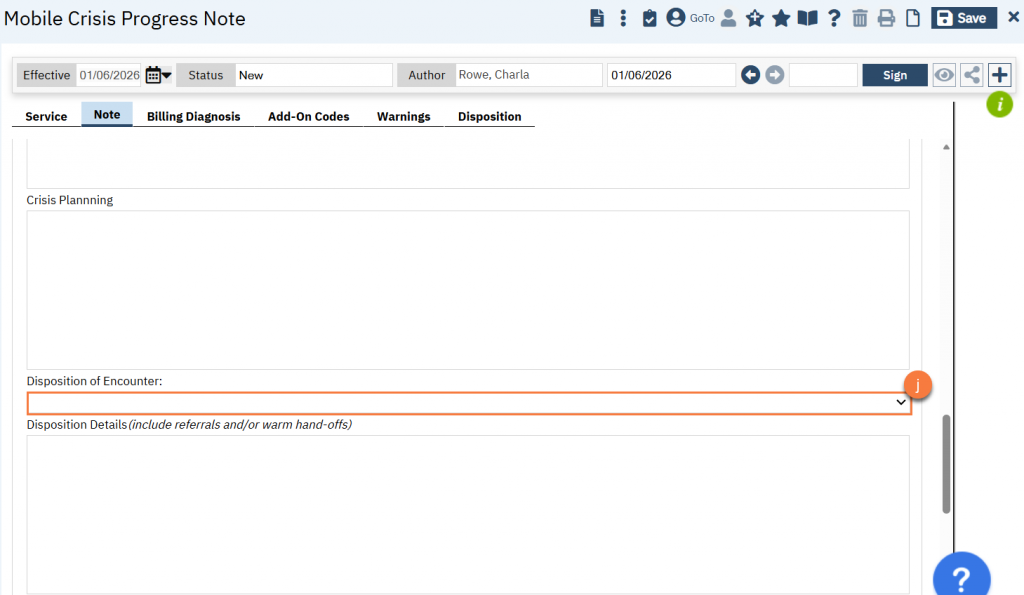Toggle the eye view icon
This screenshot has width=1024, height=595.
[x=944, y=75]
